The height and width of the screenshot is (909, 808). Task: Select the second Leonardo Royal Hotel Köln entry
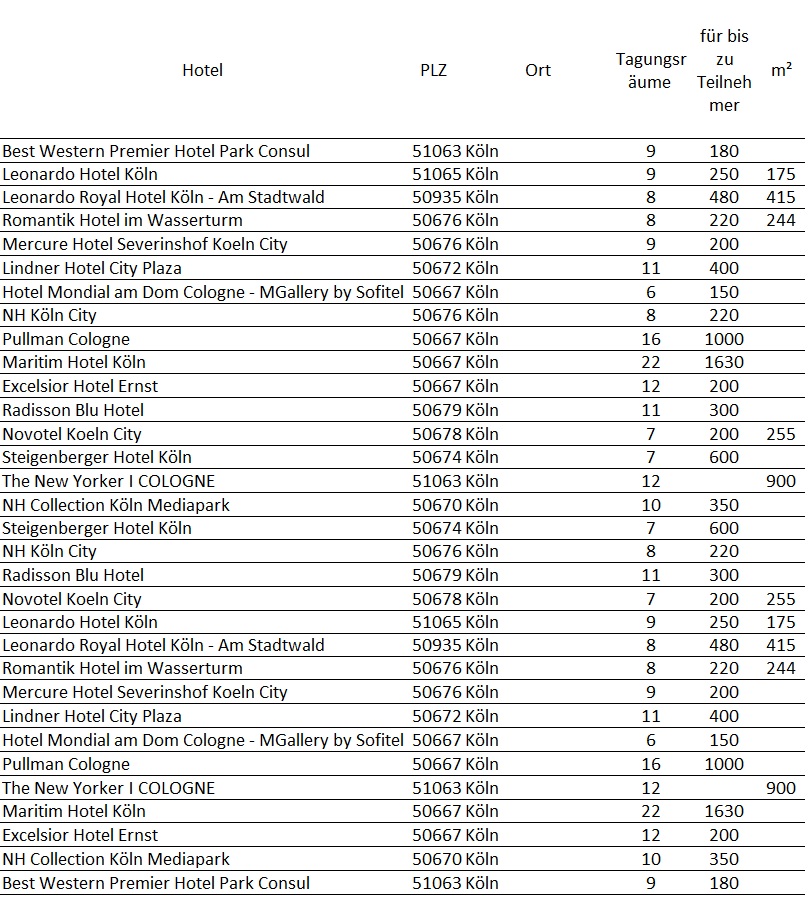163,645
